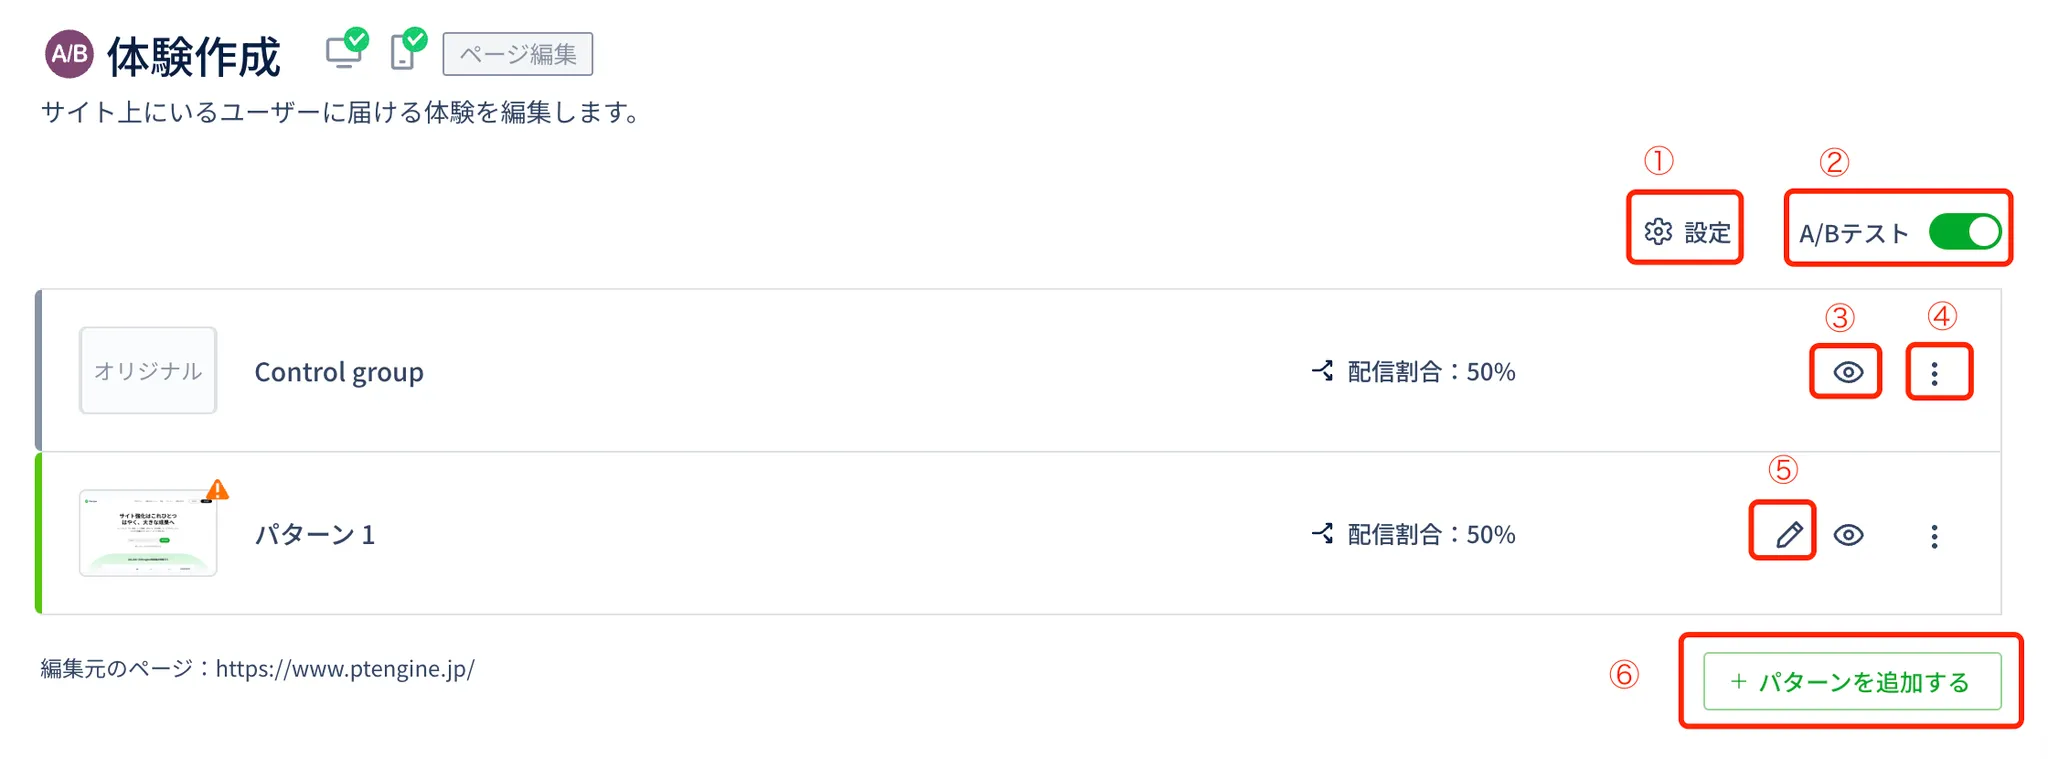The width and height of the screenshot is (2048, 759).
Task: Preview the Control group with eye icon
Action: point(1848,373)
